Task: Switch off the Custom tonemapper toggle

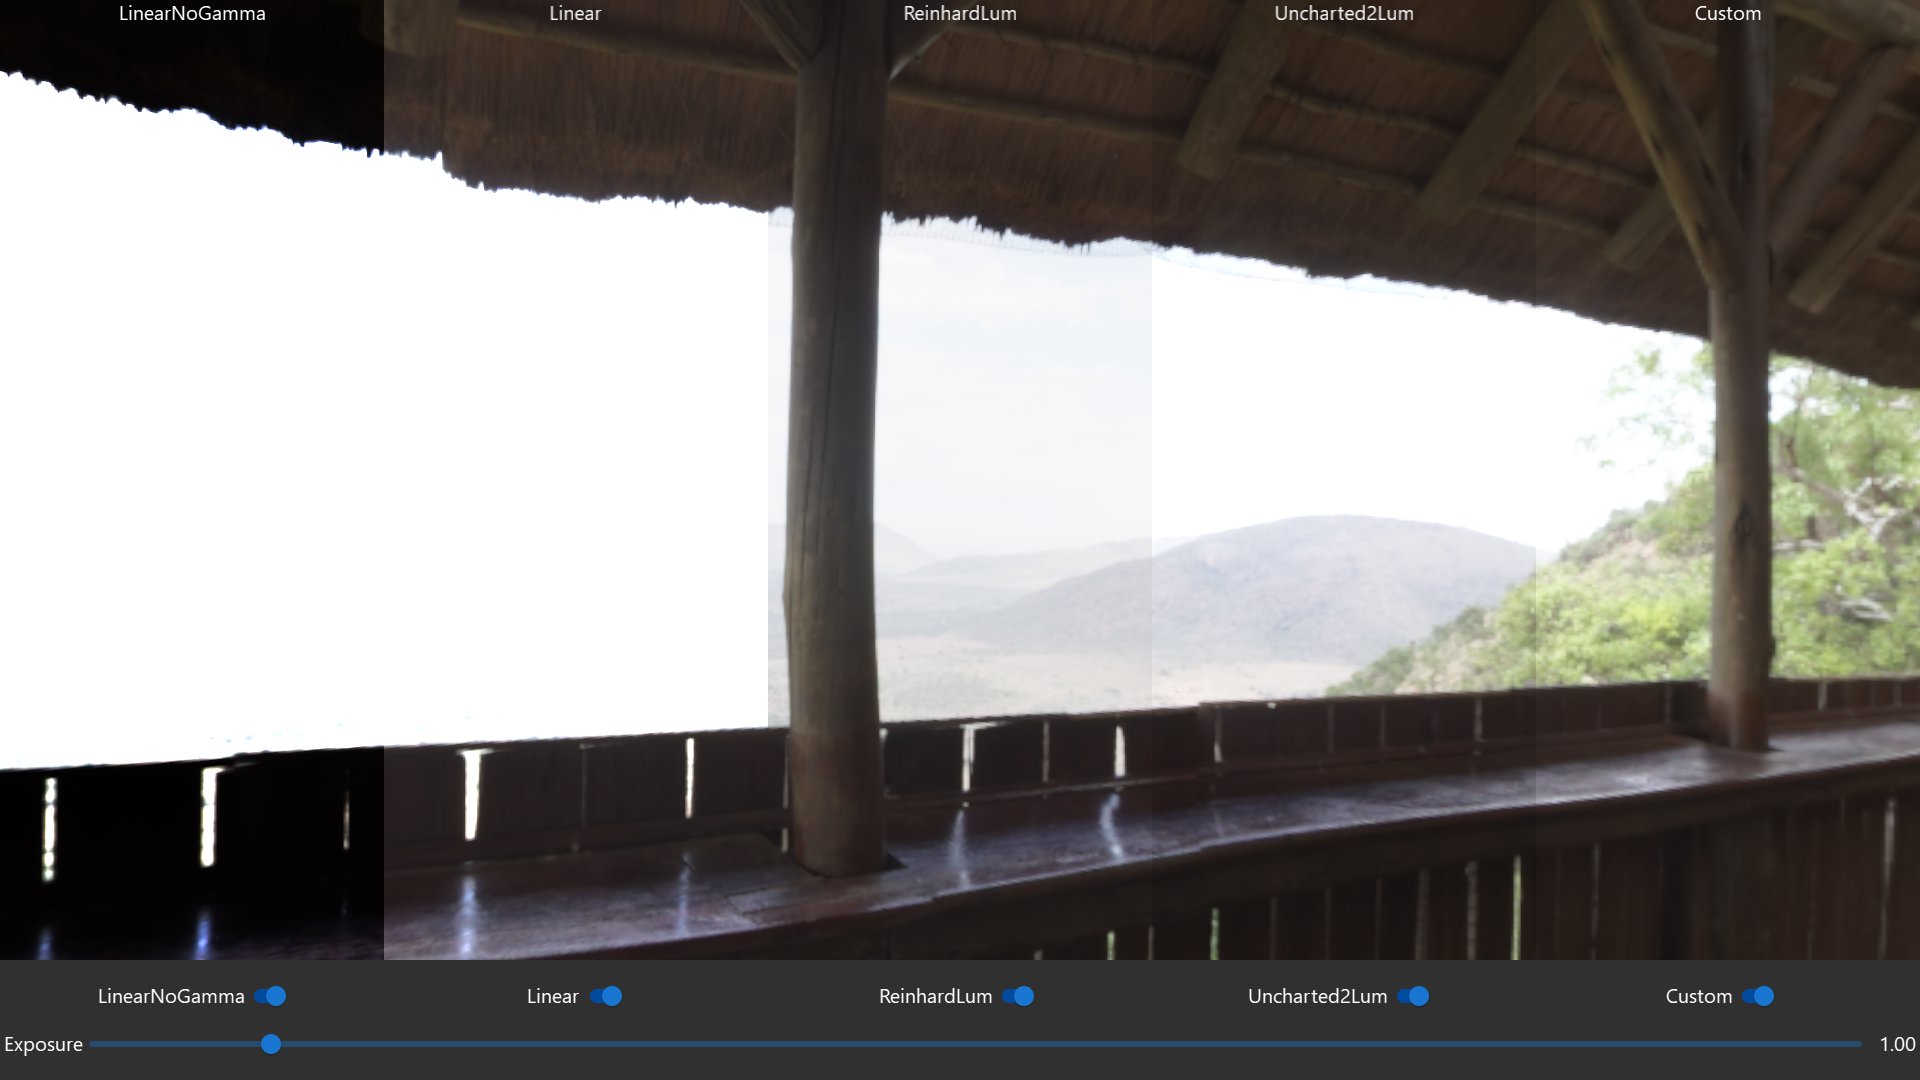Action: (x=1758, y=996)
